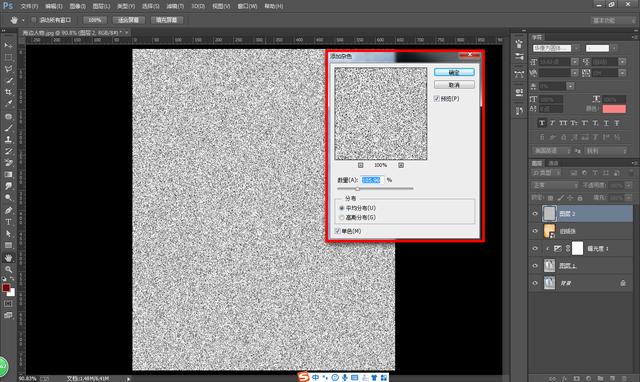This screenshot has height=382, width=640.
Task: Toggle the preview (P) checkbox
Action: click(x=437, y=99)
